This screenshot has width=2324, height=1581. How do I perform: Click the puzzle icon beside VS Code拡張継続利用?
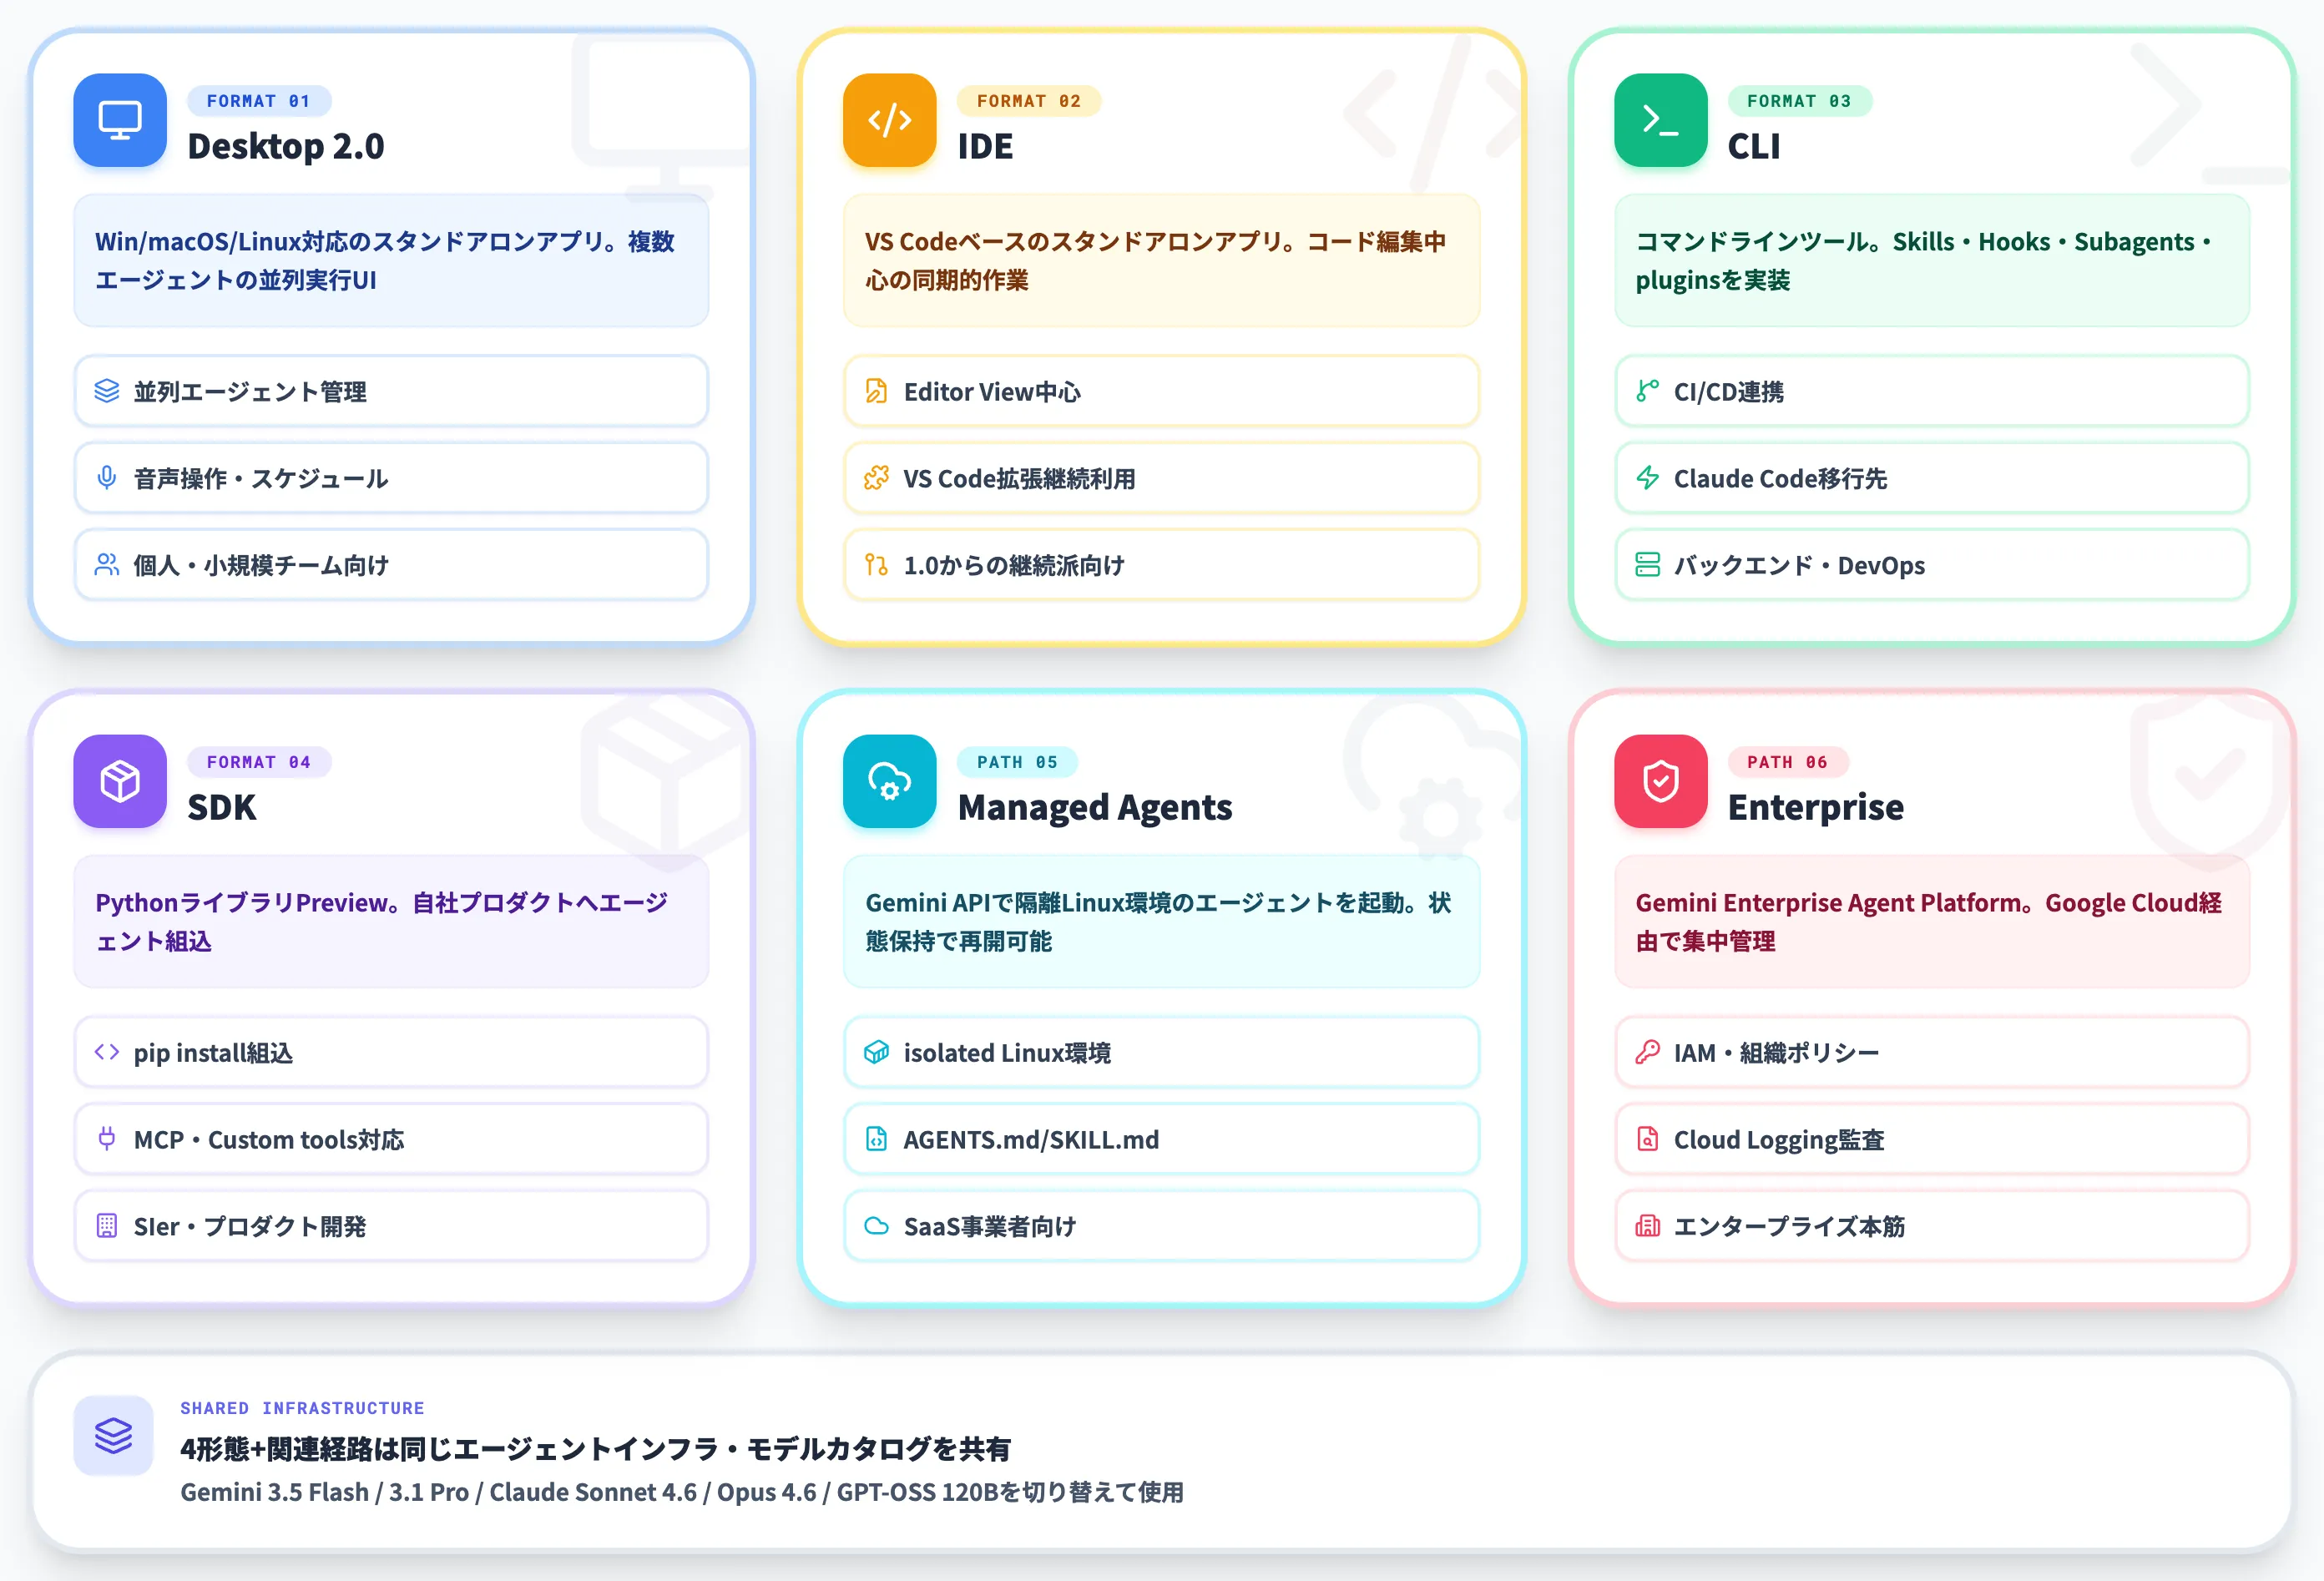(x=876, y=478)
